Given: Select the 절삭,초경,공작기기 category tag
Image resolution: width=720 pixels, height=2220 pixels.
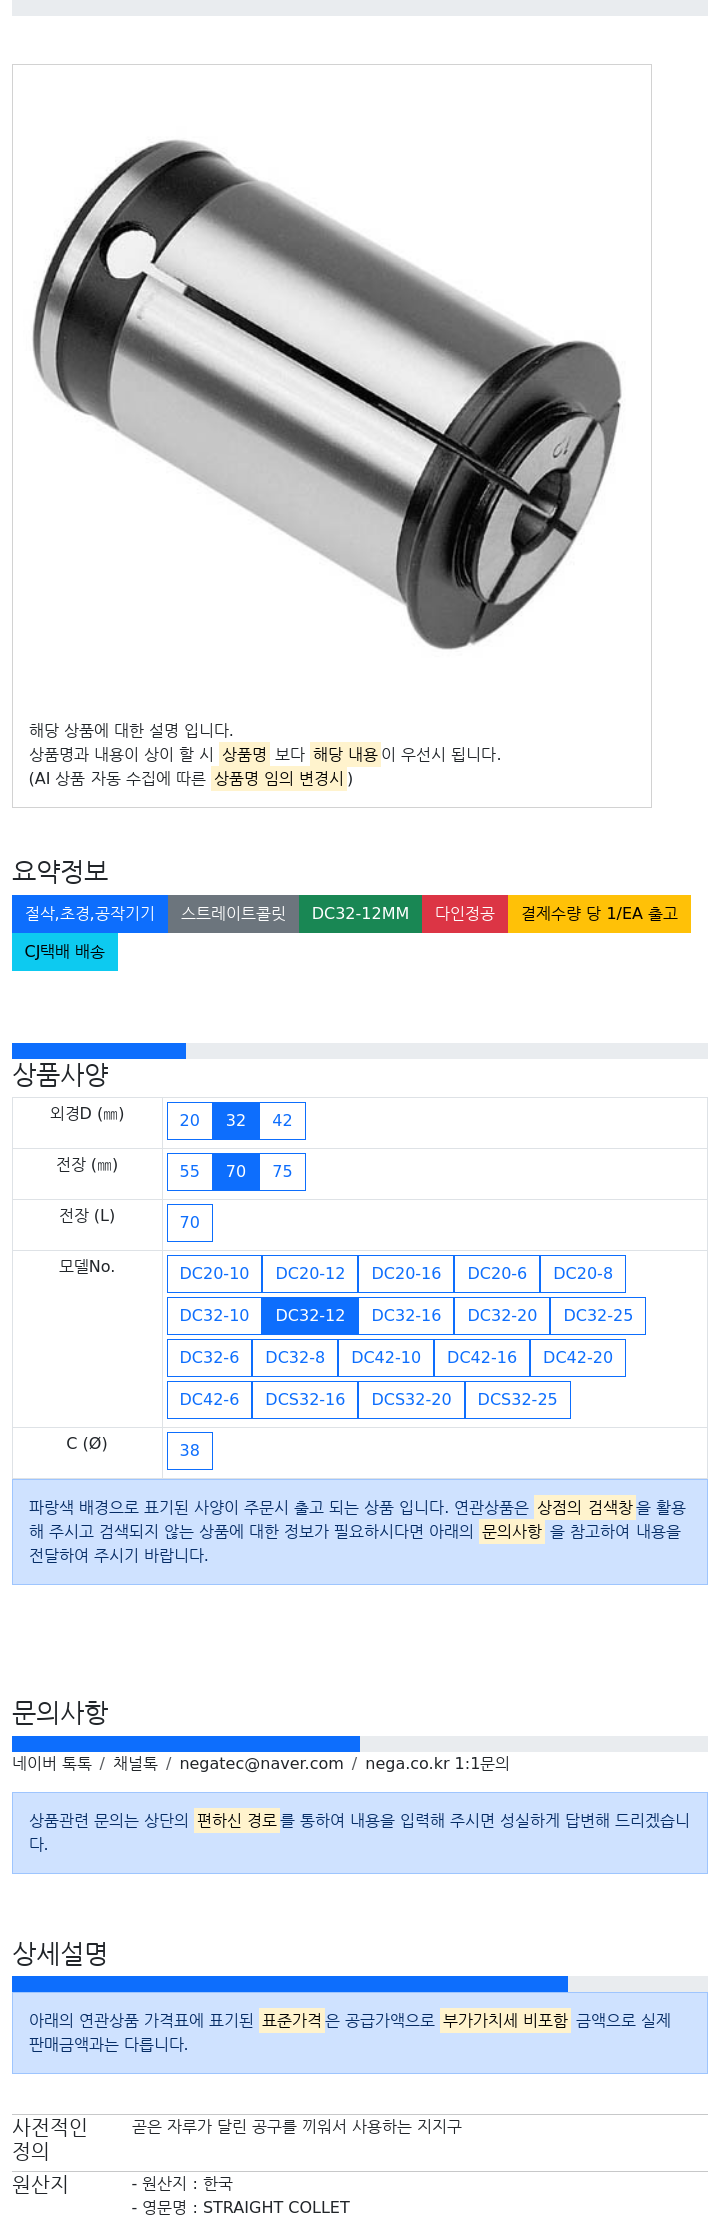Looking at the screenshot, I should (90, 913).
